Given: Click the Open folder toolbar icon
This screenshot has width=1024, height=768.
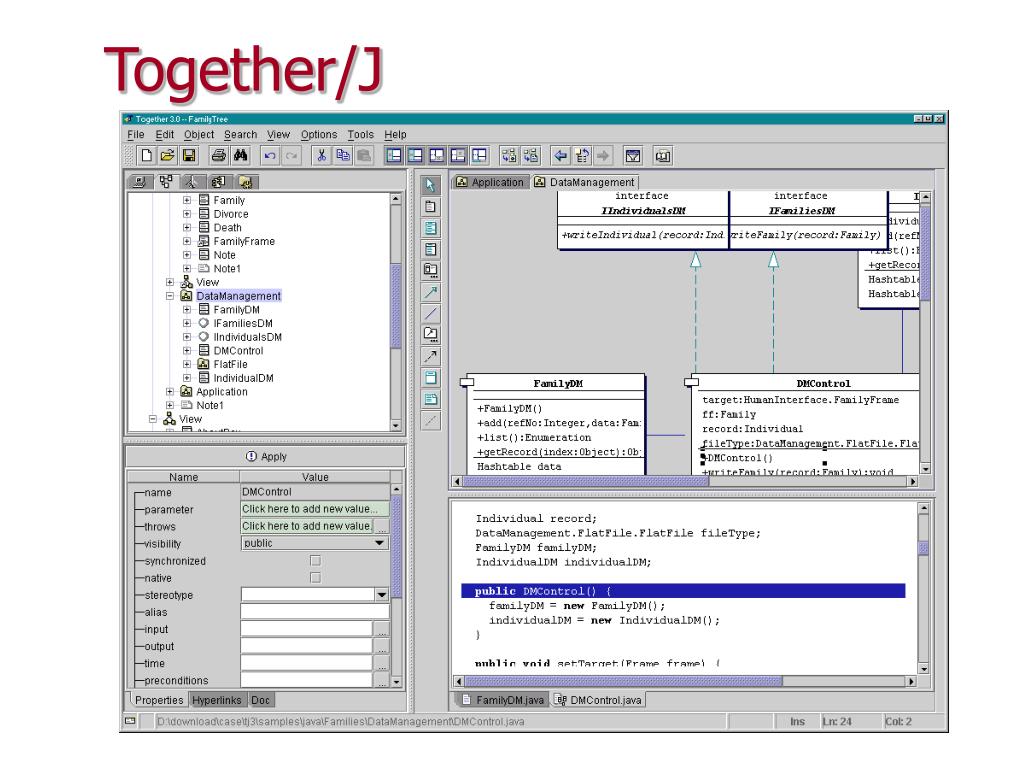Looking at the screenshot, I should point(168,155).
